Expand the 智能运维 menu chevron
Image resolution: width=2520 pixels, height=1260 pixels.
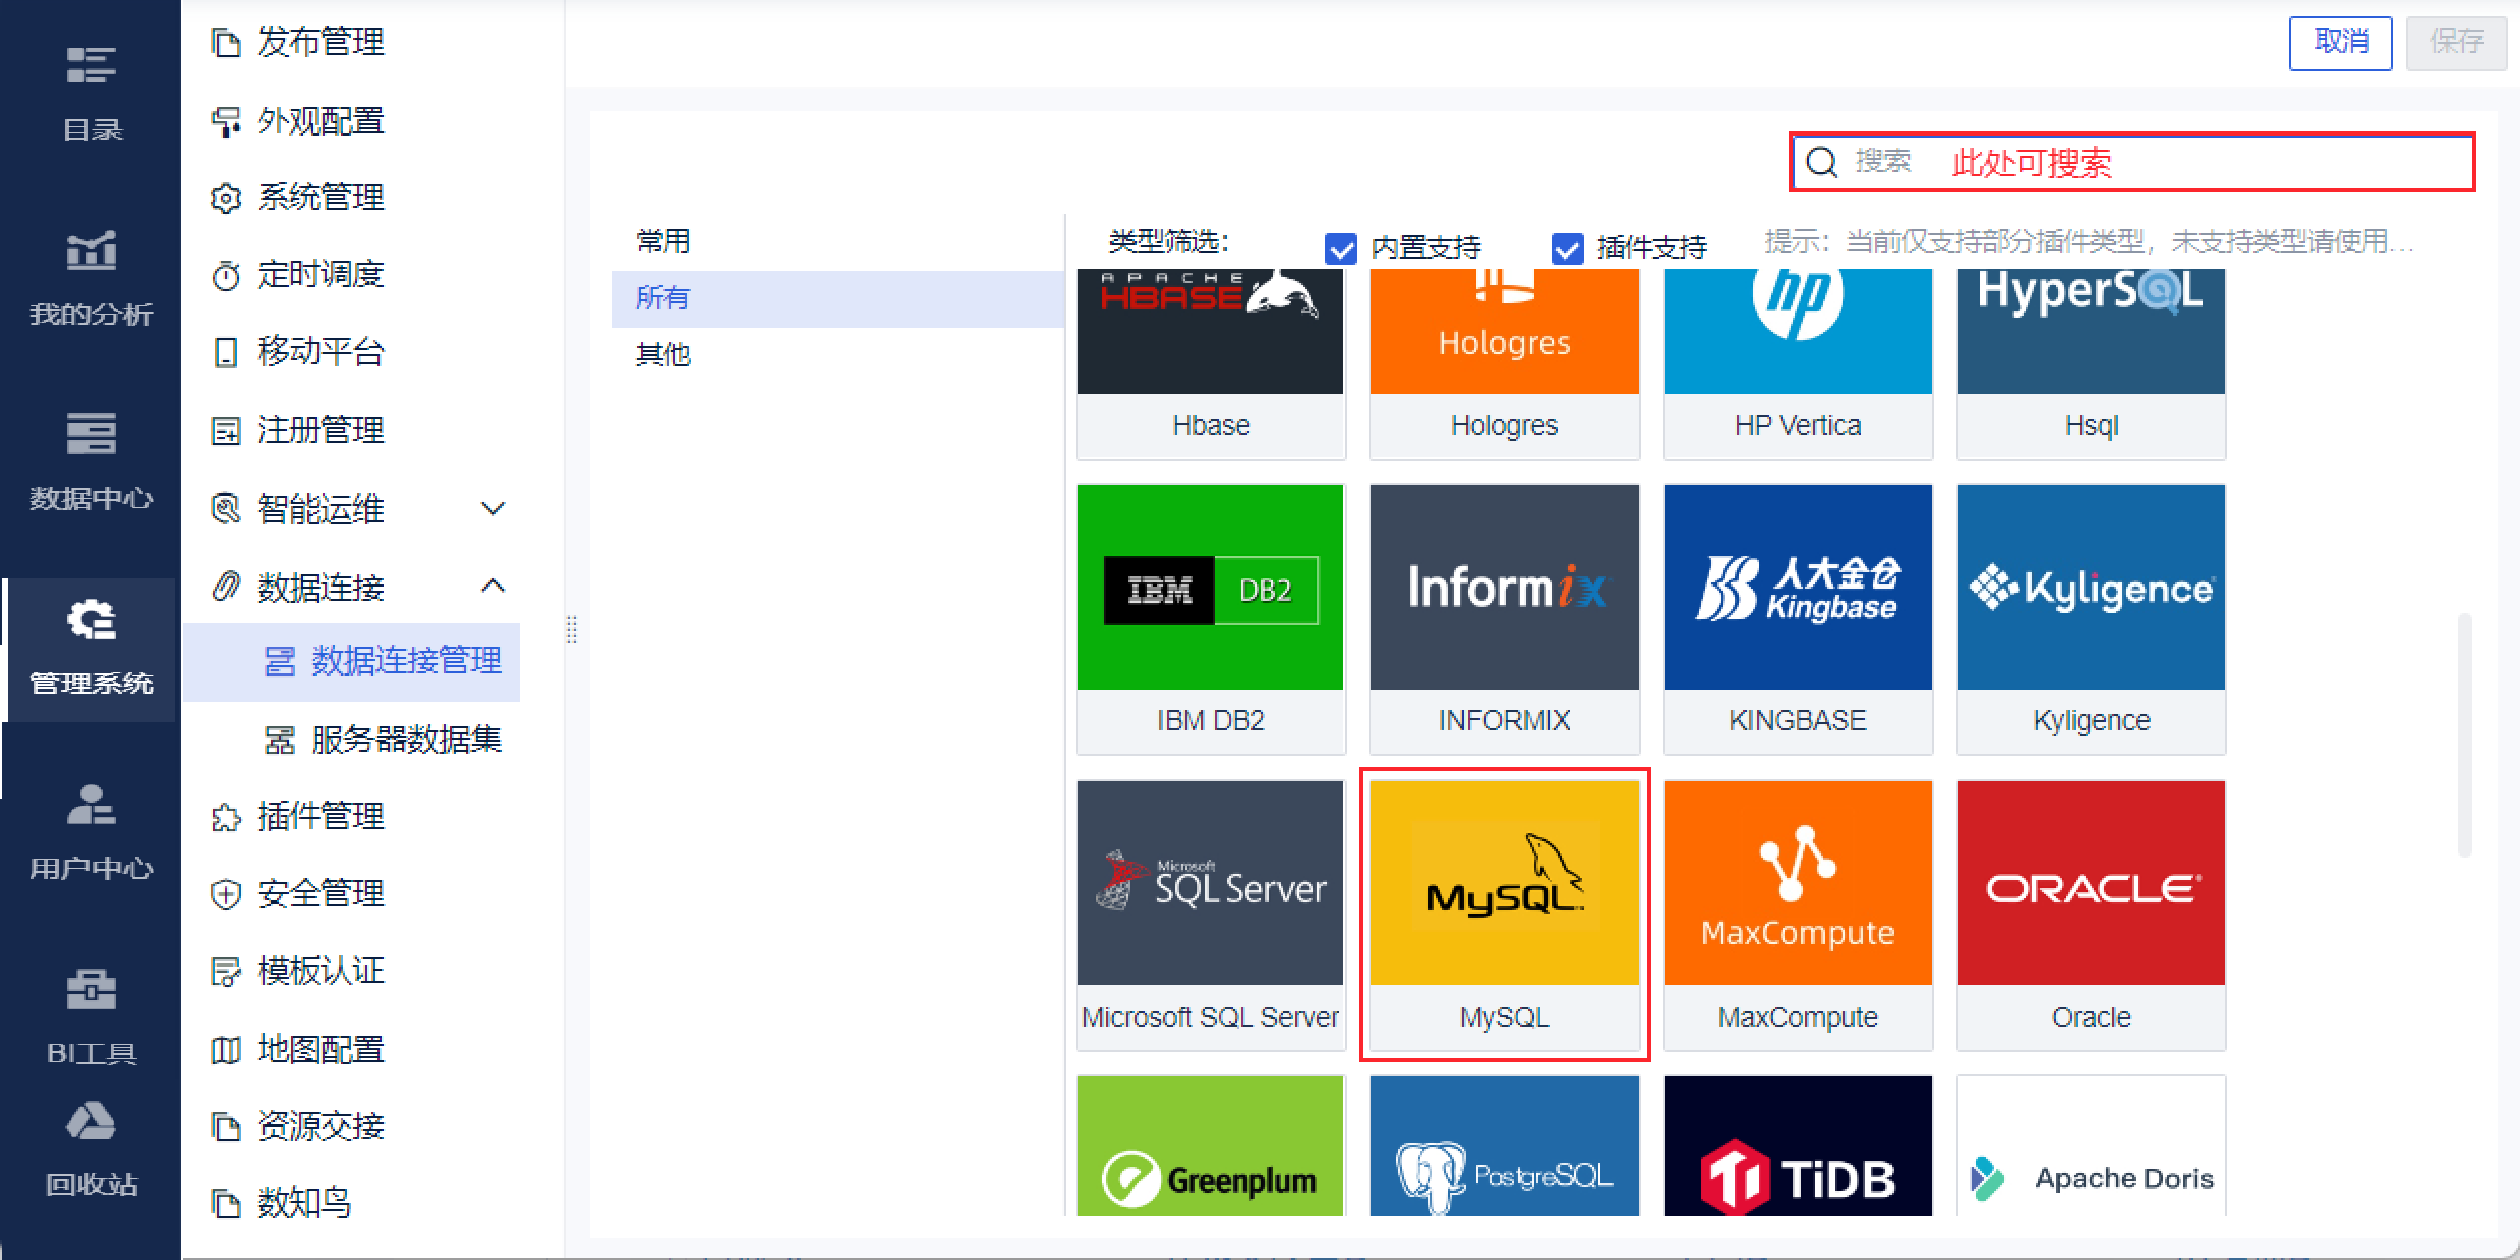493,508
